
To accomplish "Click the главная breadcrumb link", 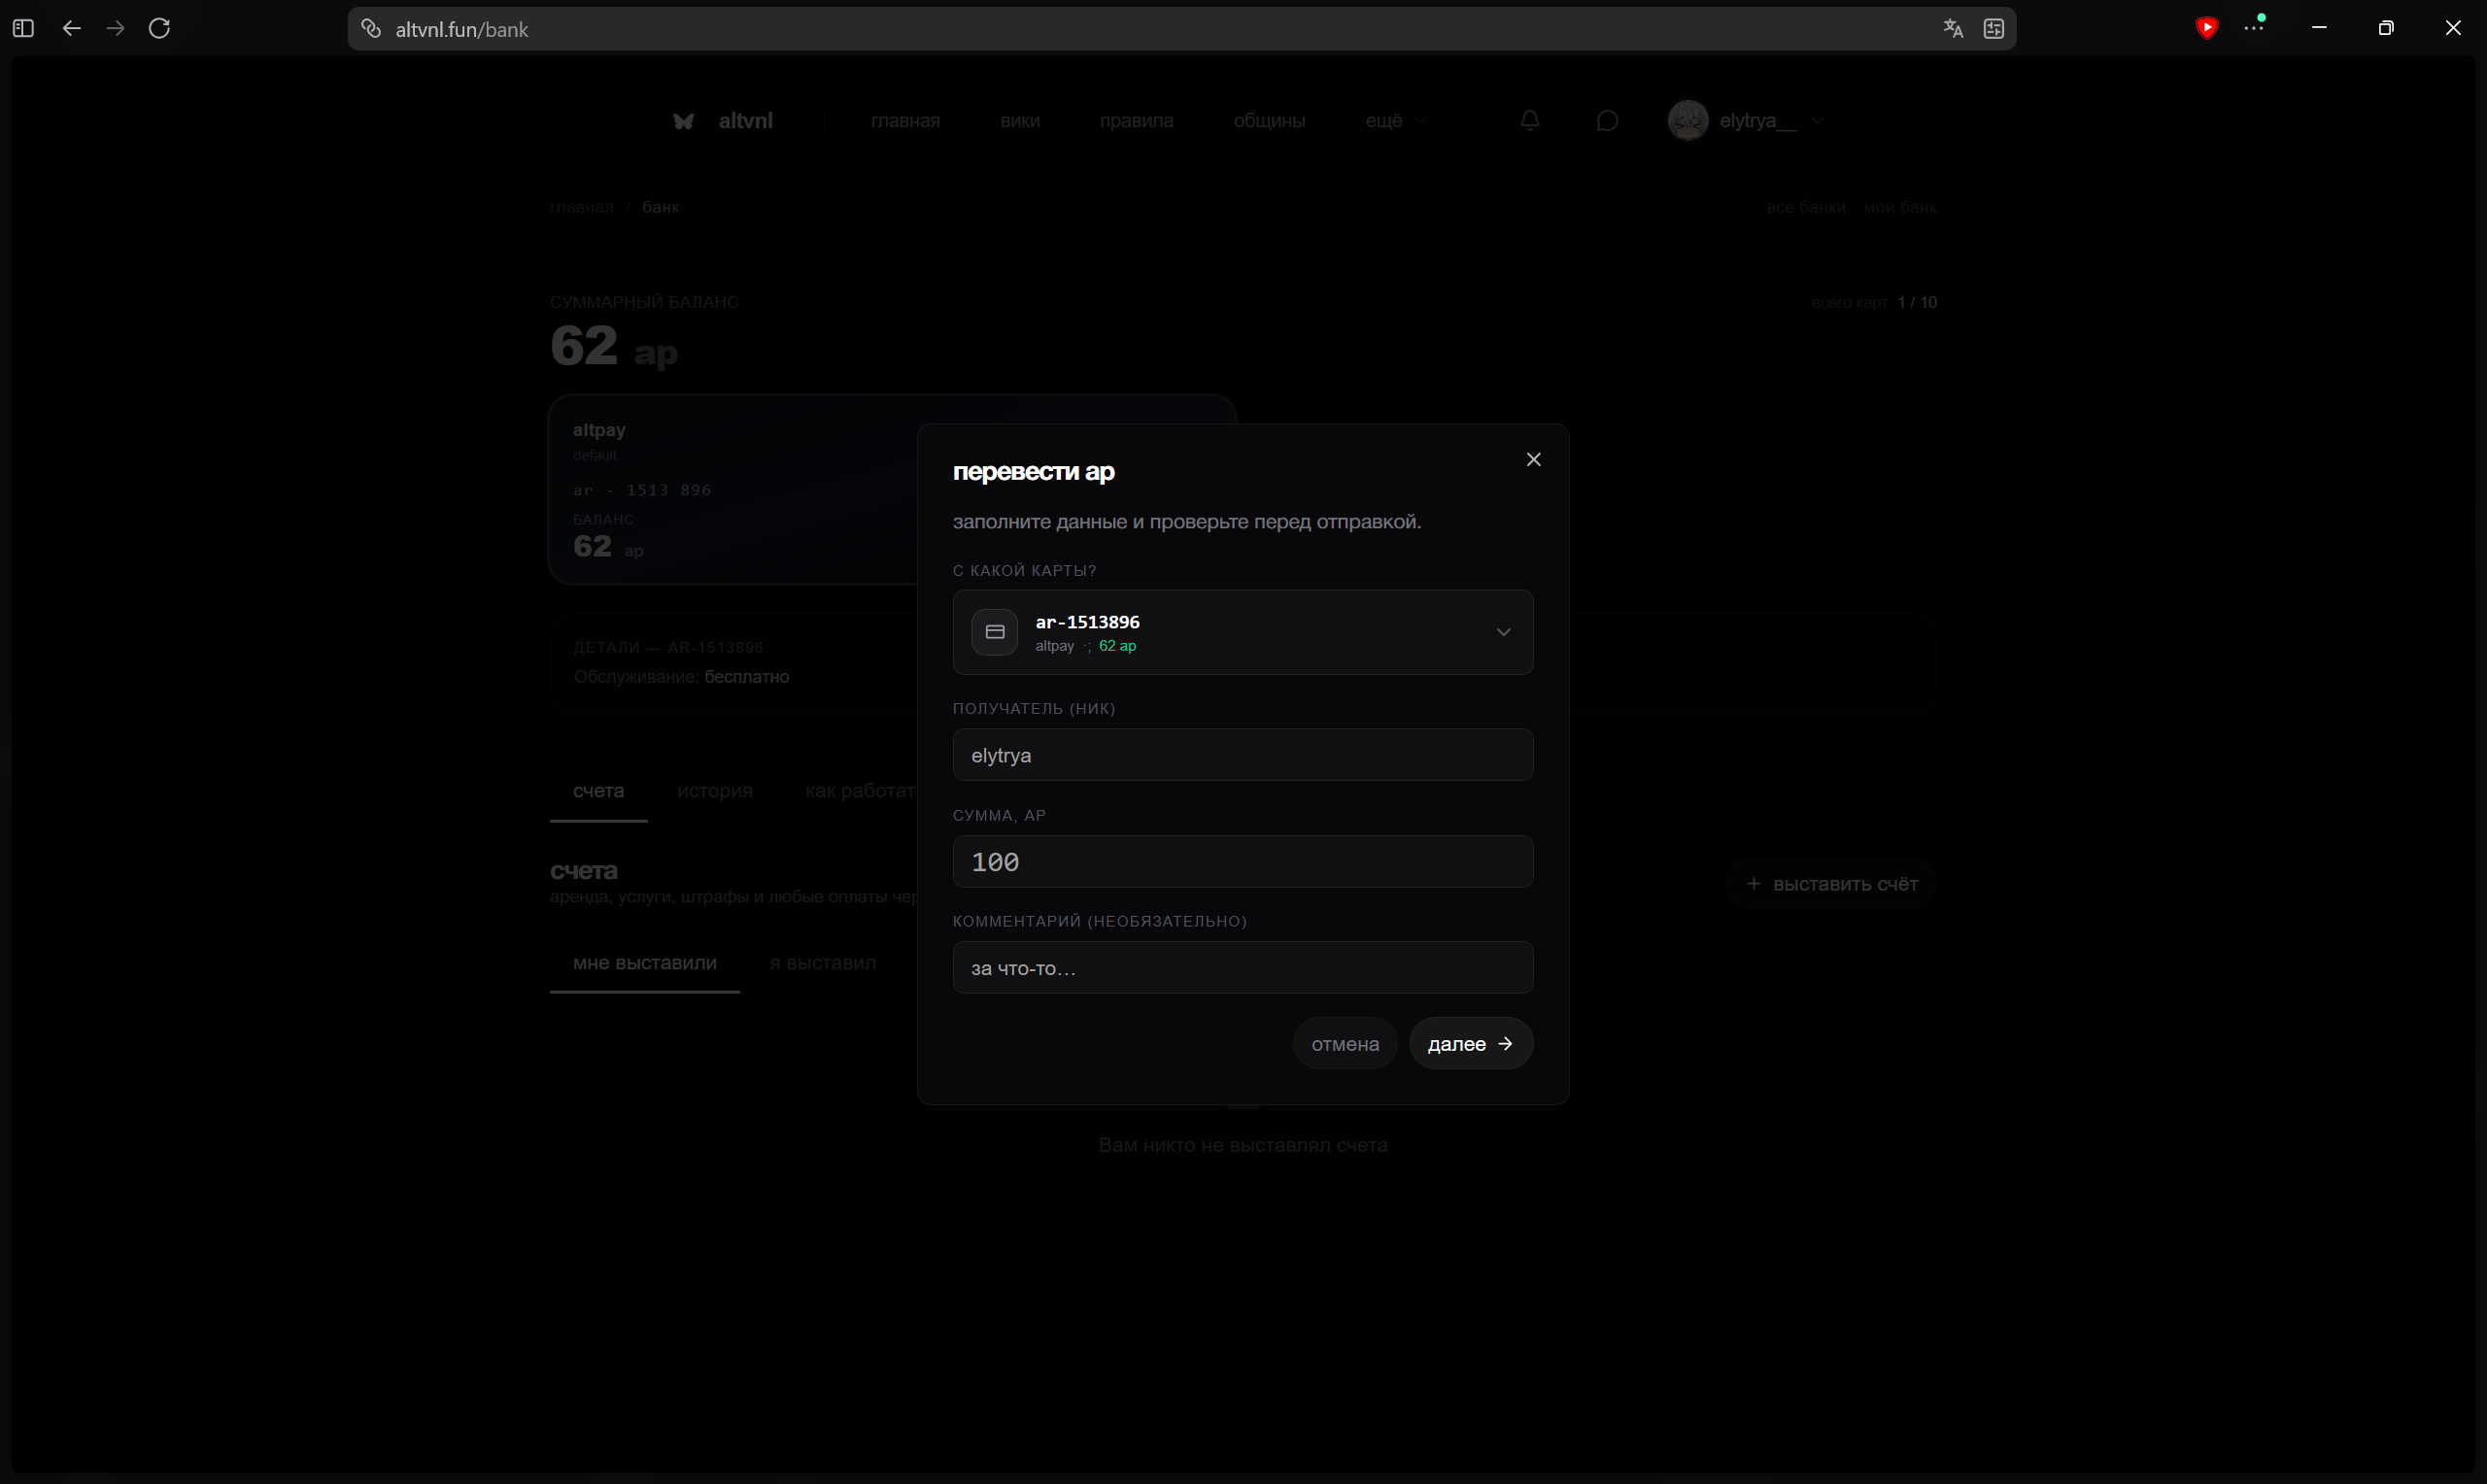I will 581,207.
